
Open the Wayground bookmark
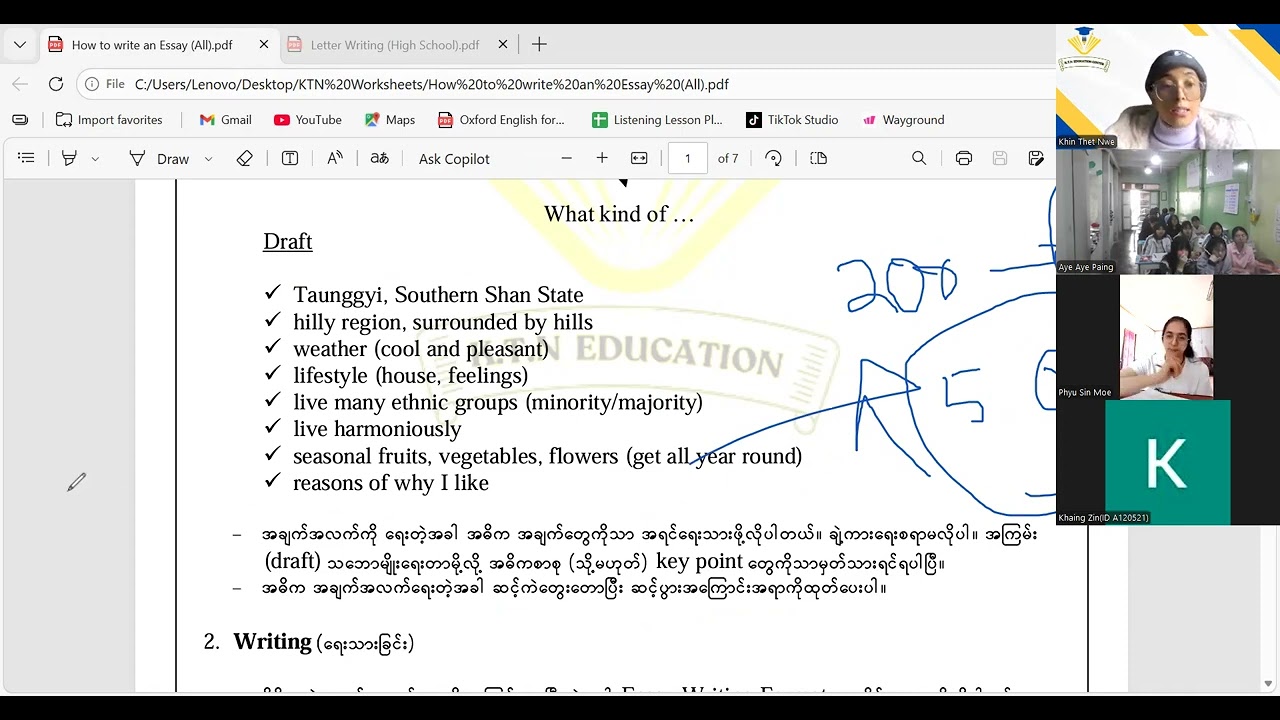tap(903, 120)
